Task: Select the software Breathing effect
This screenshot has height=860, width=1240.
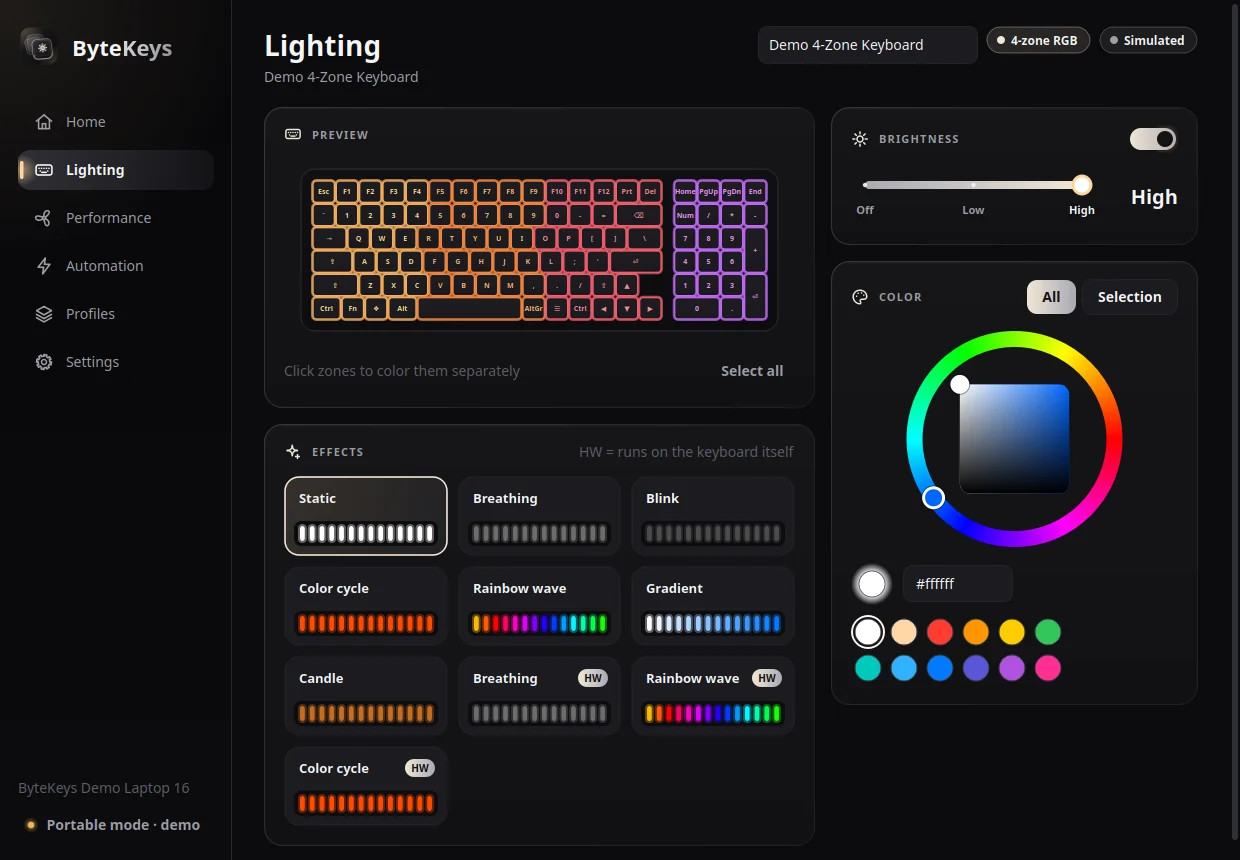Action: tap(539, 516)
